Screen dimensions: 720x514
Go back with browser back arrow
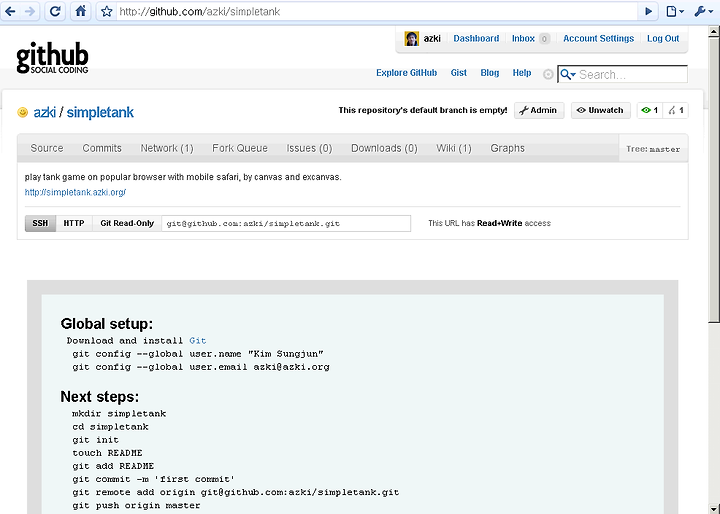click(10, 11)
